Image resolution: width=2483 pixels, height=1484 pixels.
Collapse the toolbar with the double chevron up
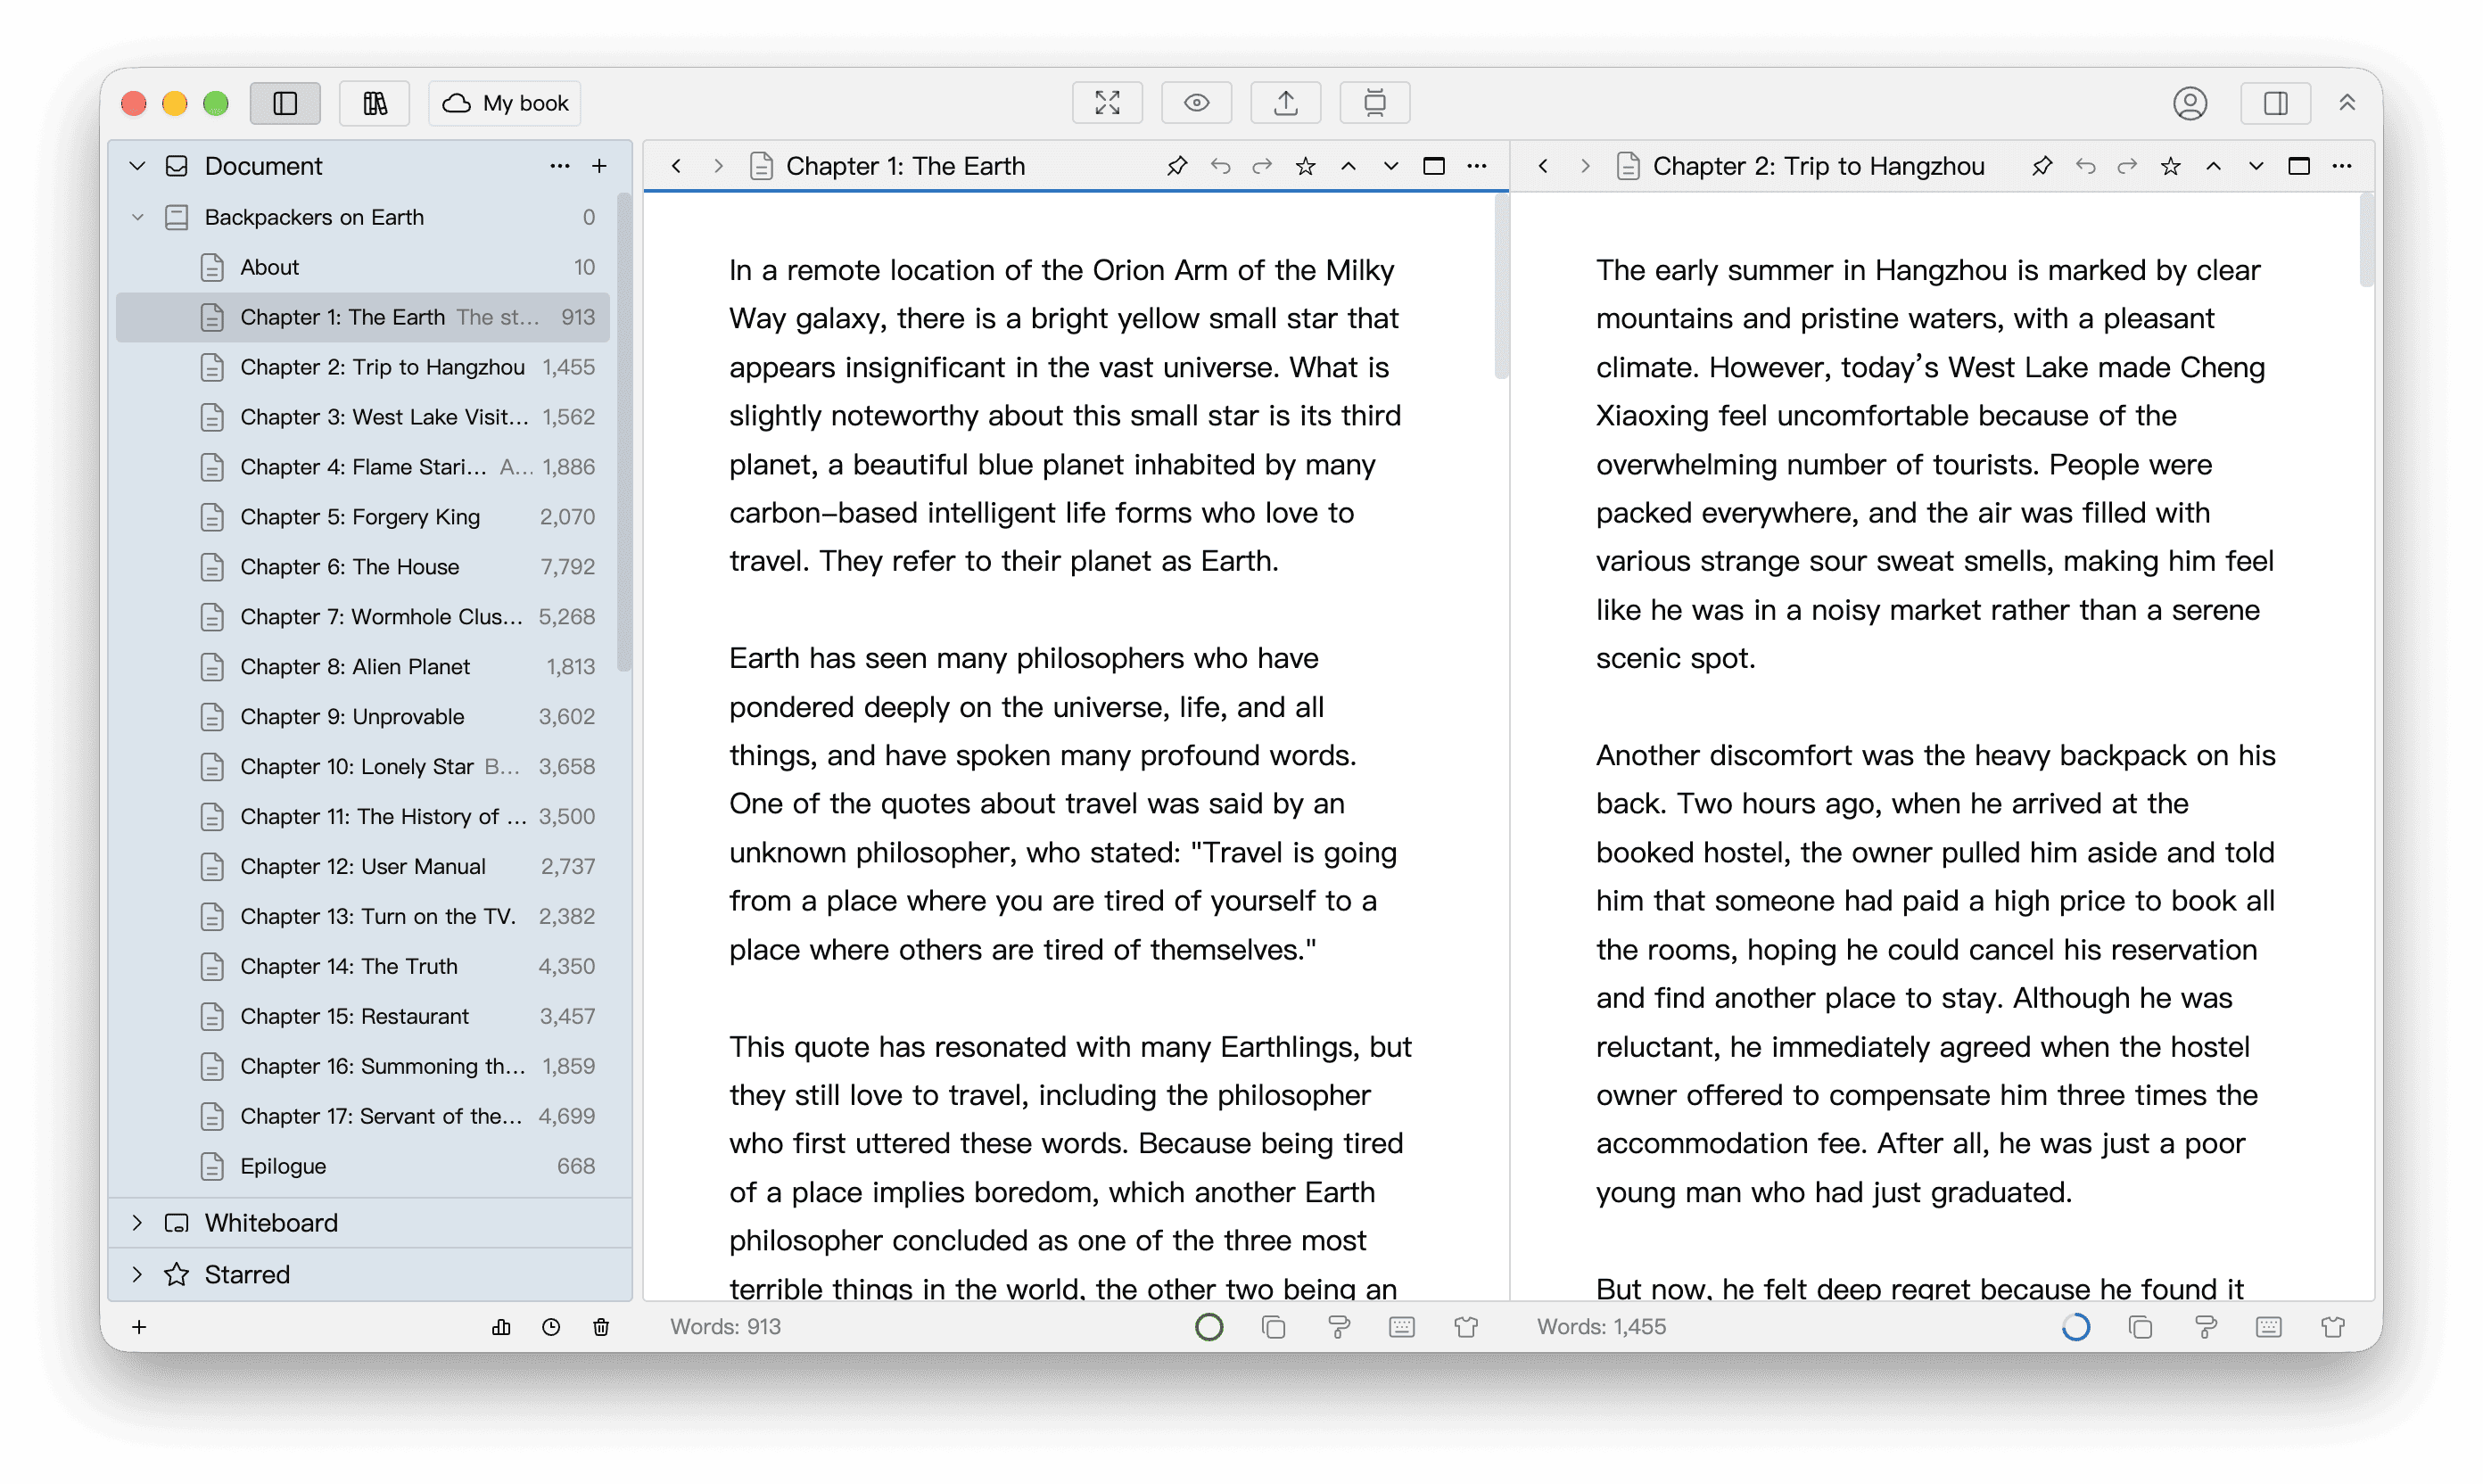(2347, 103)
